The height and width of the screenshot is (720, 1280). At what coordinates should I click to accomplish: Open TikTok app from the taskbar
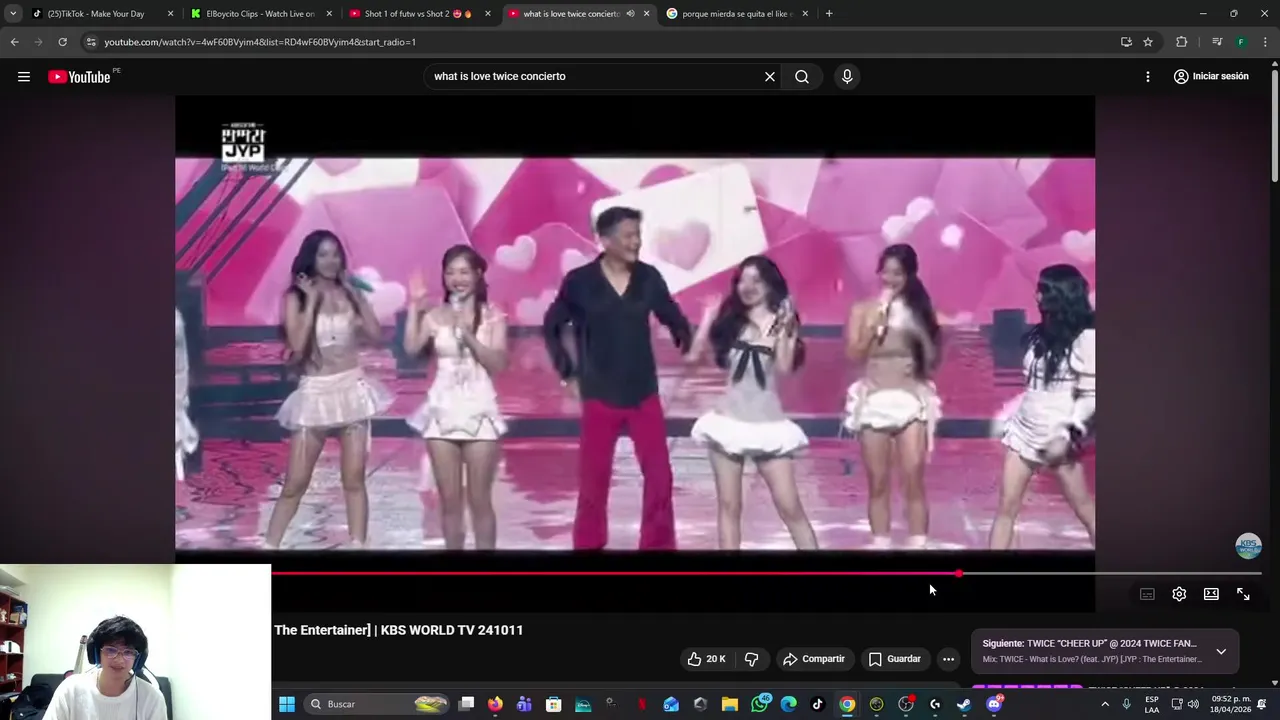[x=818, y=704]
